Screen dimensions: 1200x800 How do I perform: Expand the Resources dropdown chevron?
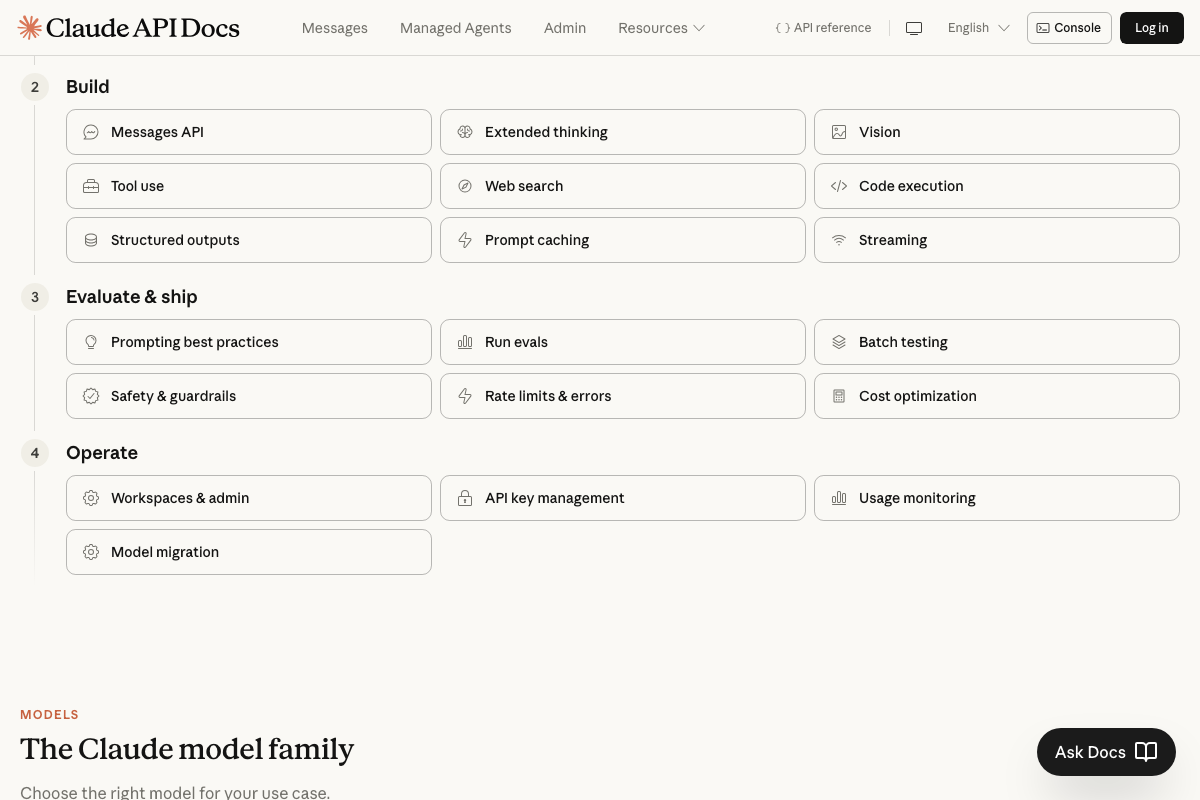(x=699, y=28)
